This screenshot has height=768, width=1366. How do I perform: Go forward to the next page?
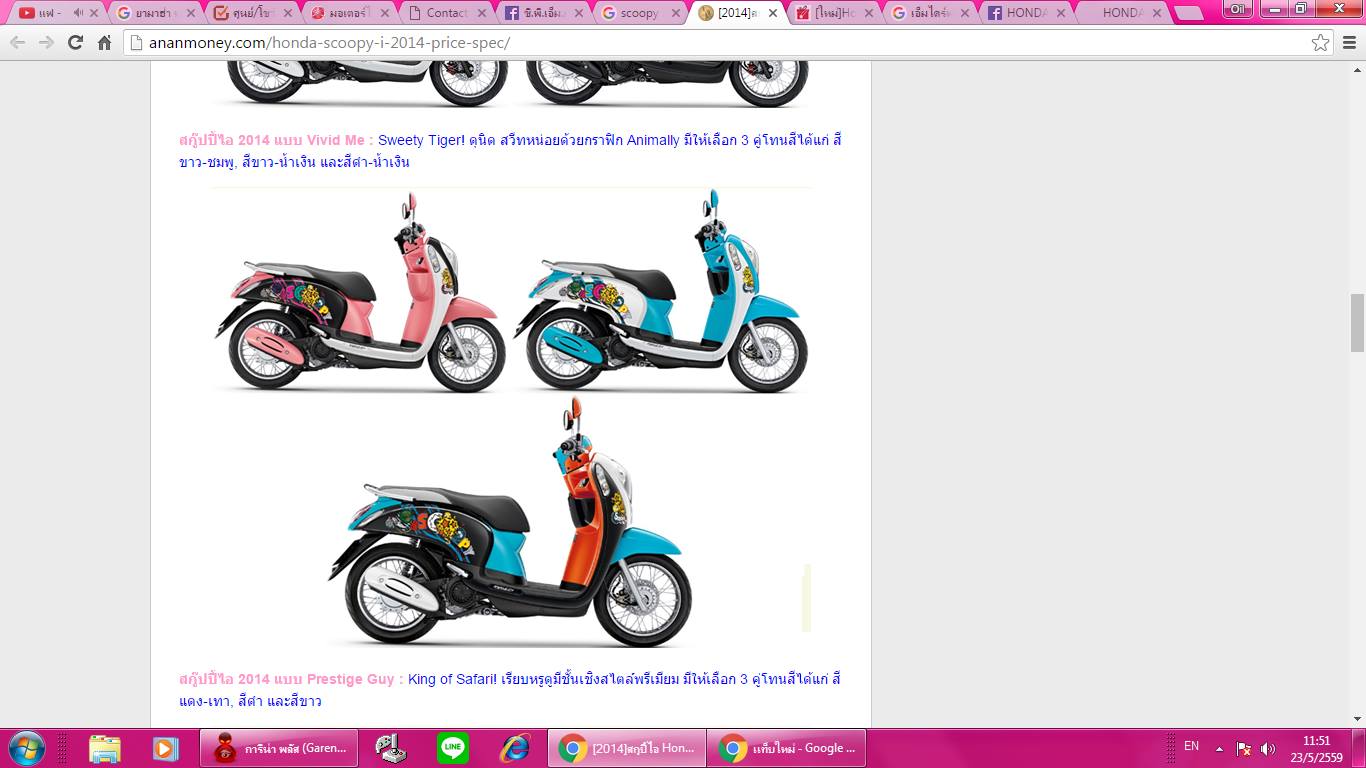point(47,43)
